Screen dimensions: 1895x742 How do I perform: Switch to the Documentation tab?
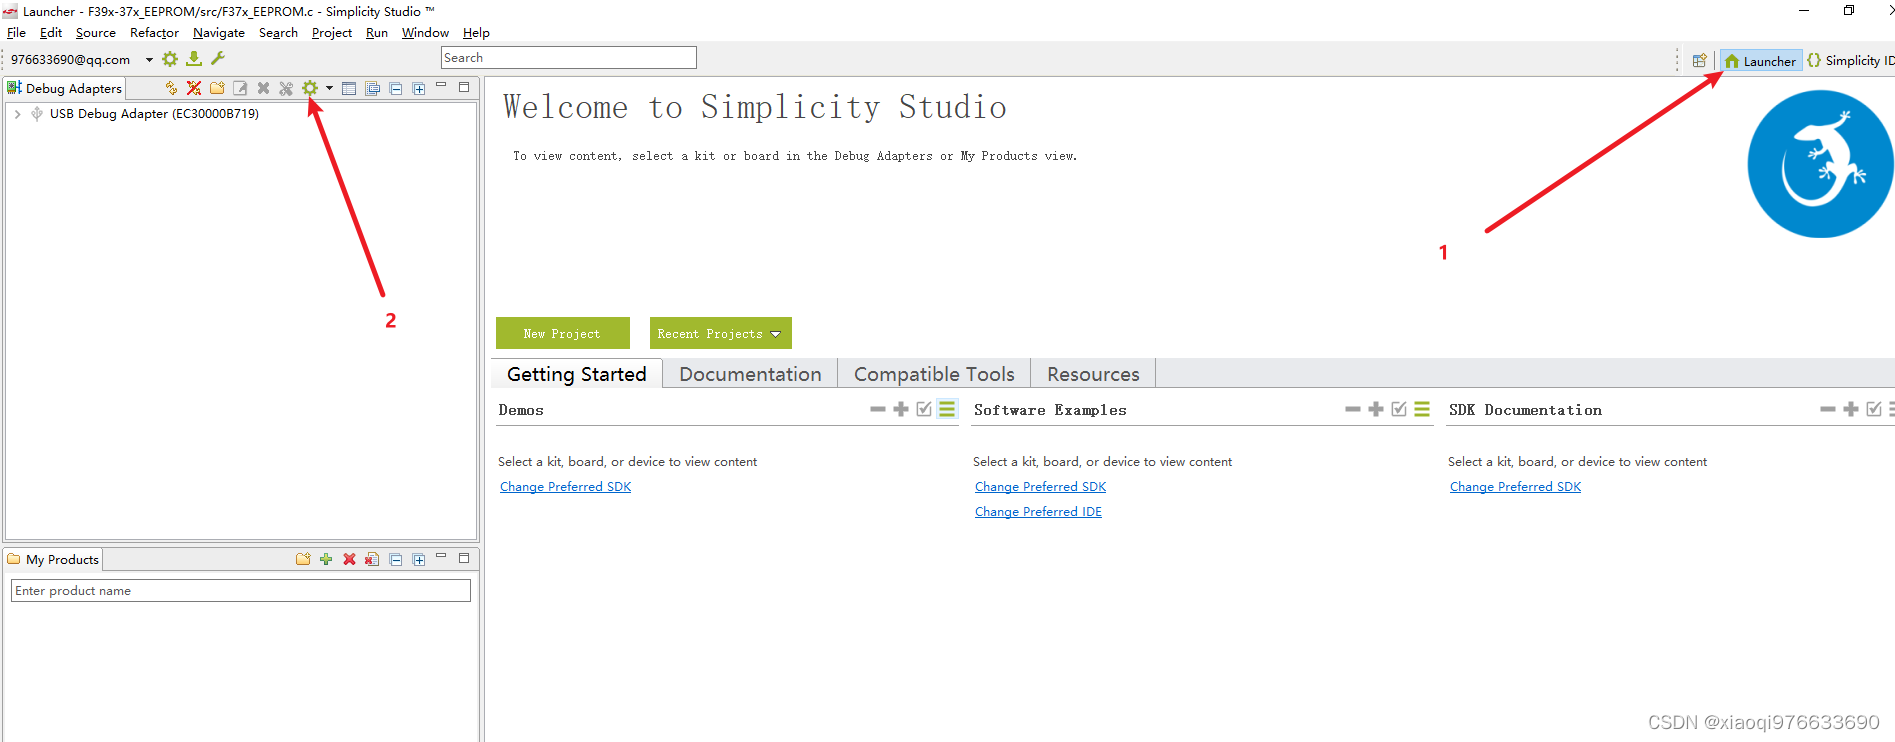[750, 374]
